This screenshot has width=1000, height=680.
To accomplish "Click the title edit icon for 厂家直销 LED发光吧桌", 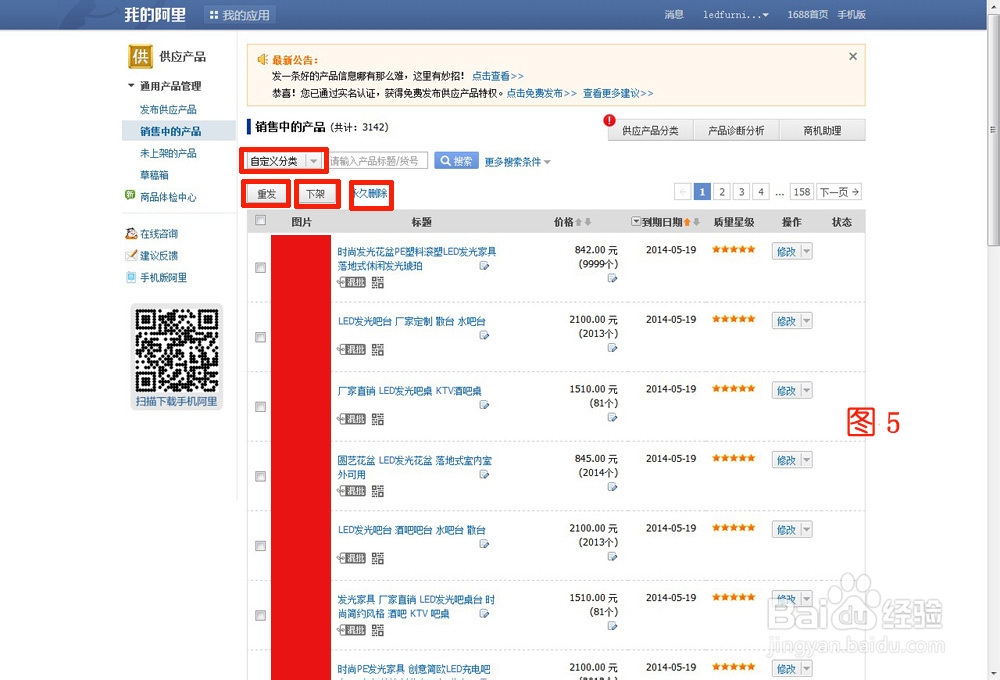I will click(x=485, y=405).
